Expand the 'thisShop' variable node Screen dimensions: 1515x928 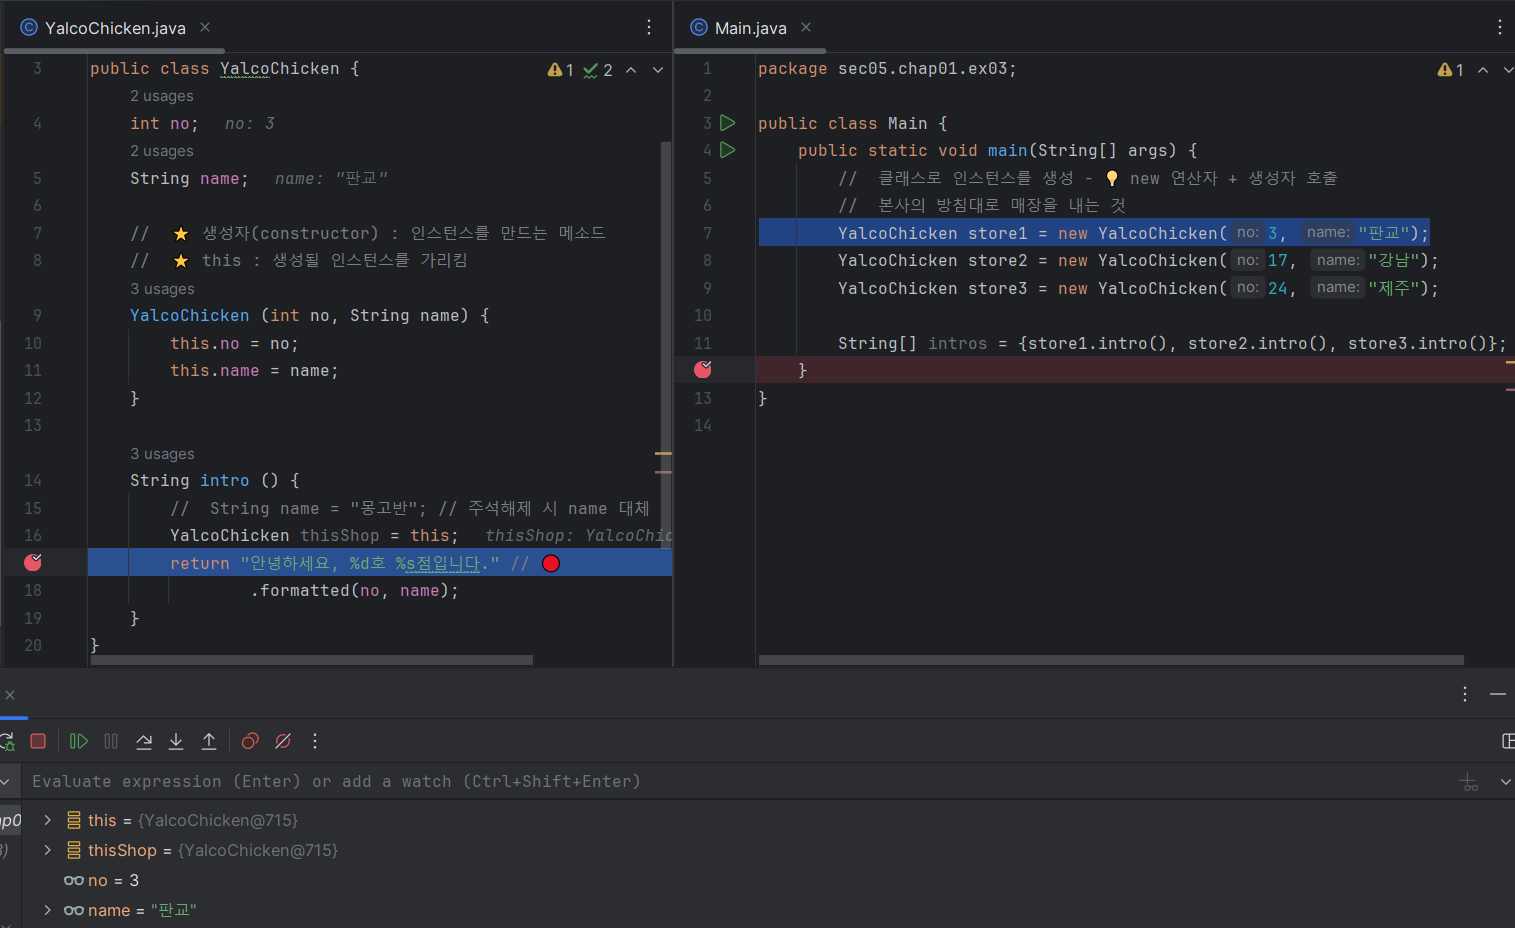tap(47, 850)
